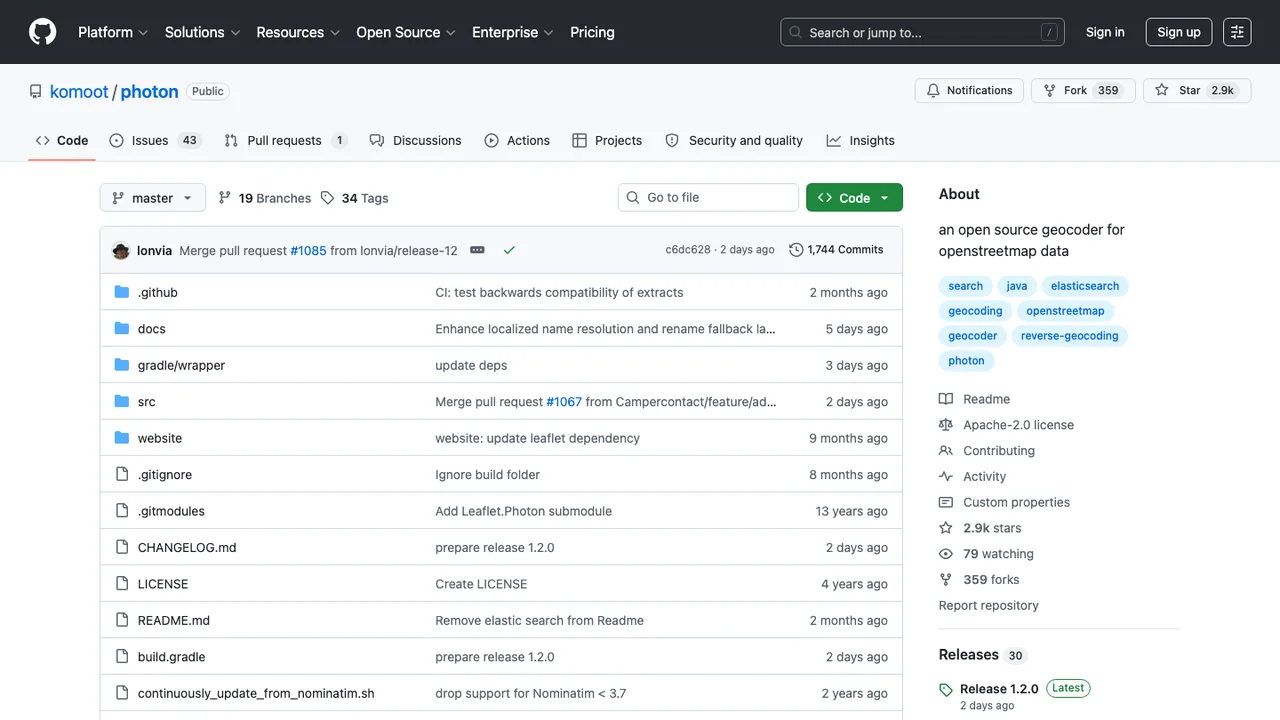Select the elasticsearch topic tag
This screenshot has width=1280, height=720.
click(1085, 286)
